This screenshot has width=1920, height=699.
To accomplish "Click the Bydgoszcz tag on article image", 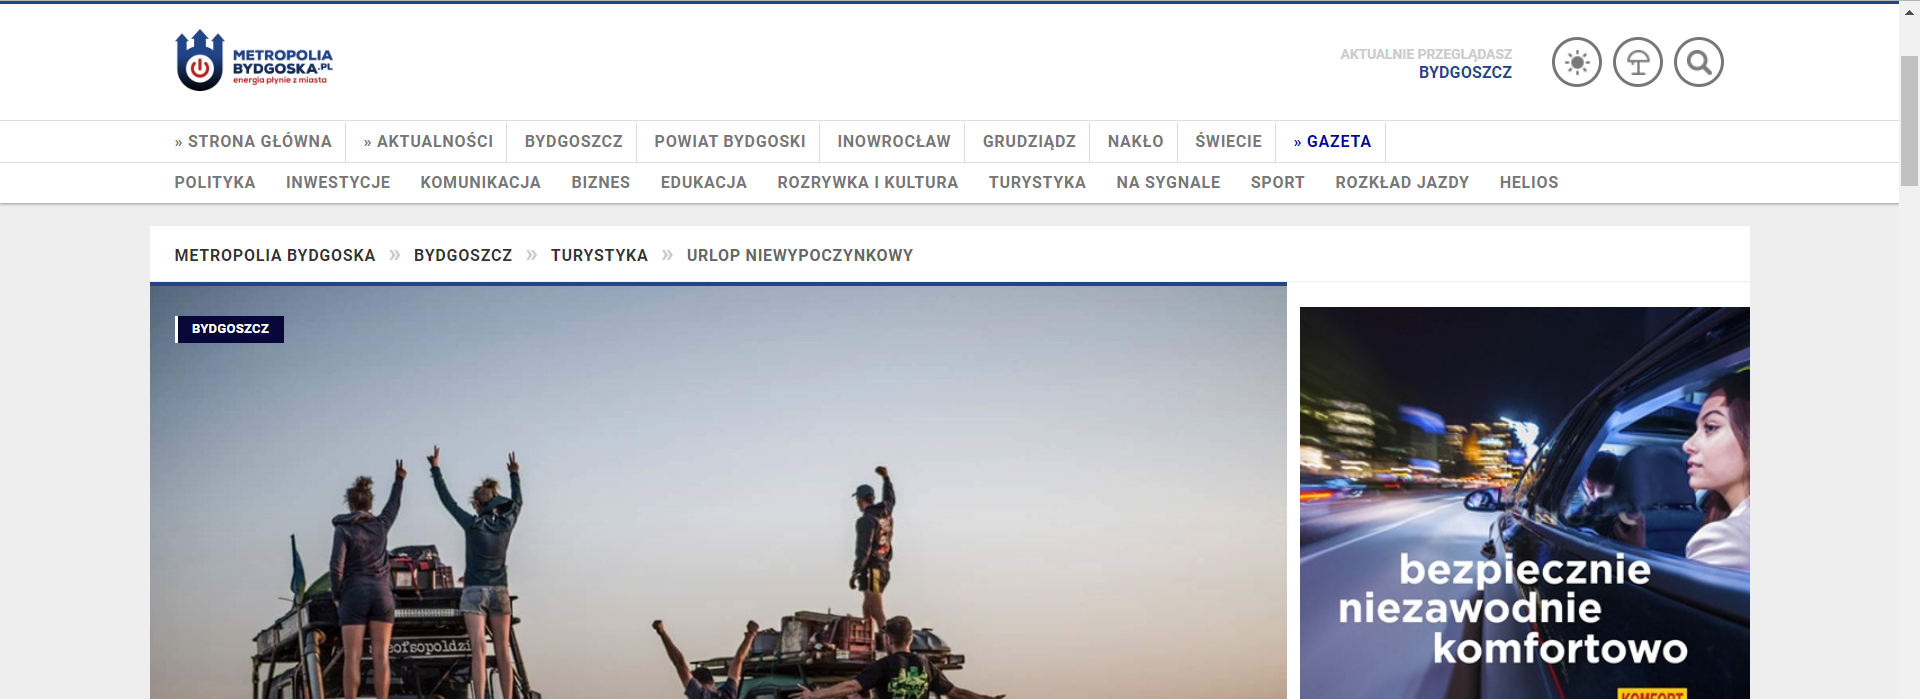I will tap(230, 329).
